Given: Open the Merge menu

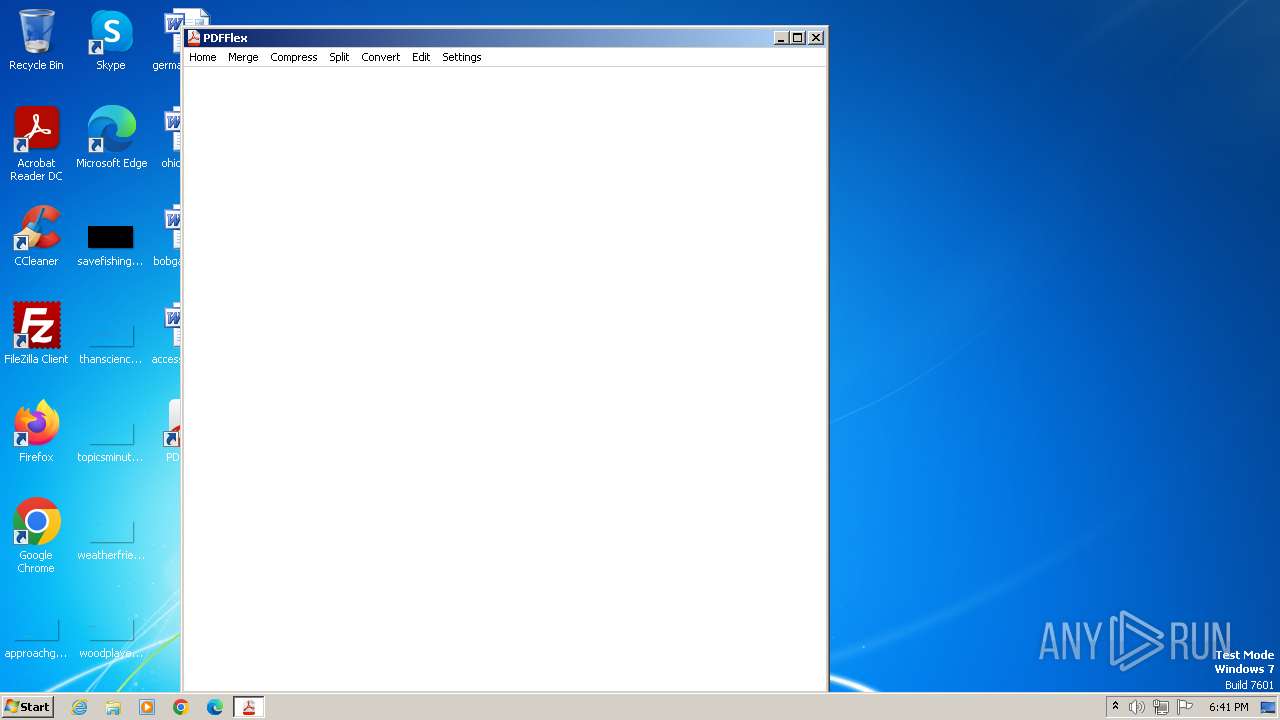Looking at the screenshot, I should [x=243, y=57].
